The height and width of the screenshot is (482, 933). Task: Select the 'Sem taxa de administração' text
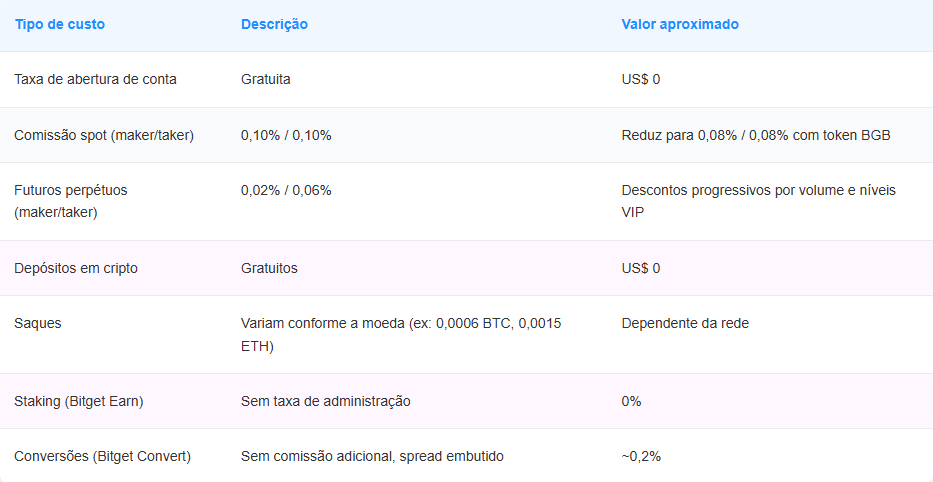point(326,401)
